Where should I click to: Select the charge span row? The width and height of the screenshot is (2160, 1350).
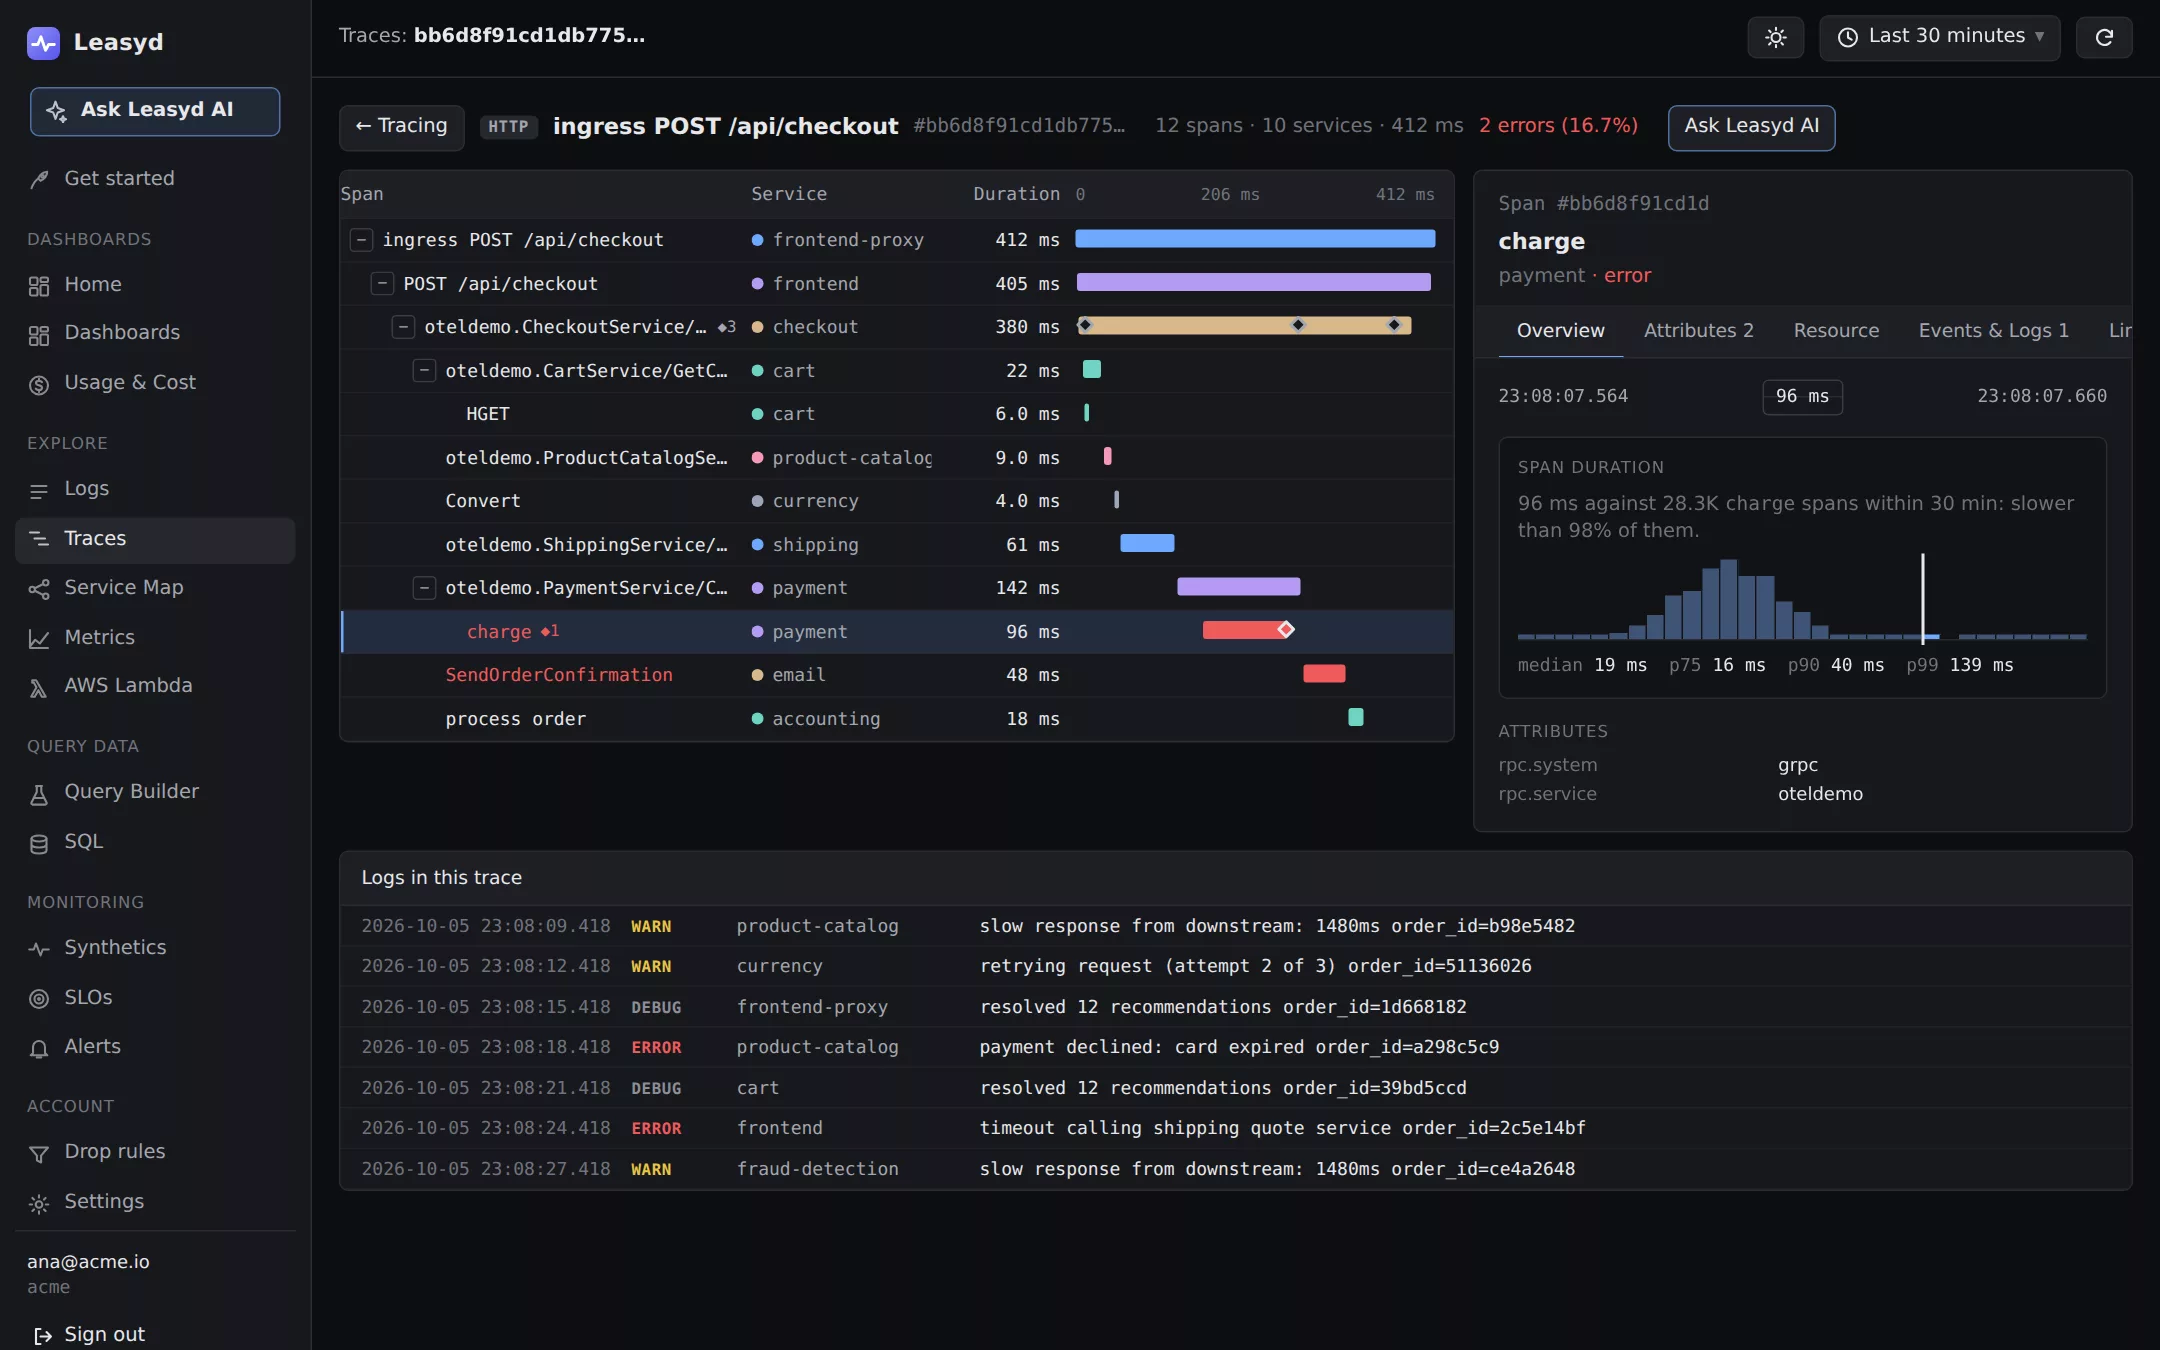[897, 632]
